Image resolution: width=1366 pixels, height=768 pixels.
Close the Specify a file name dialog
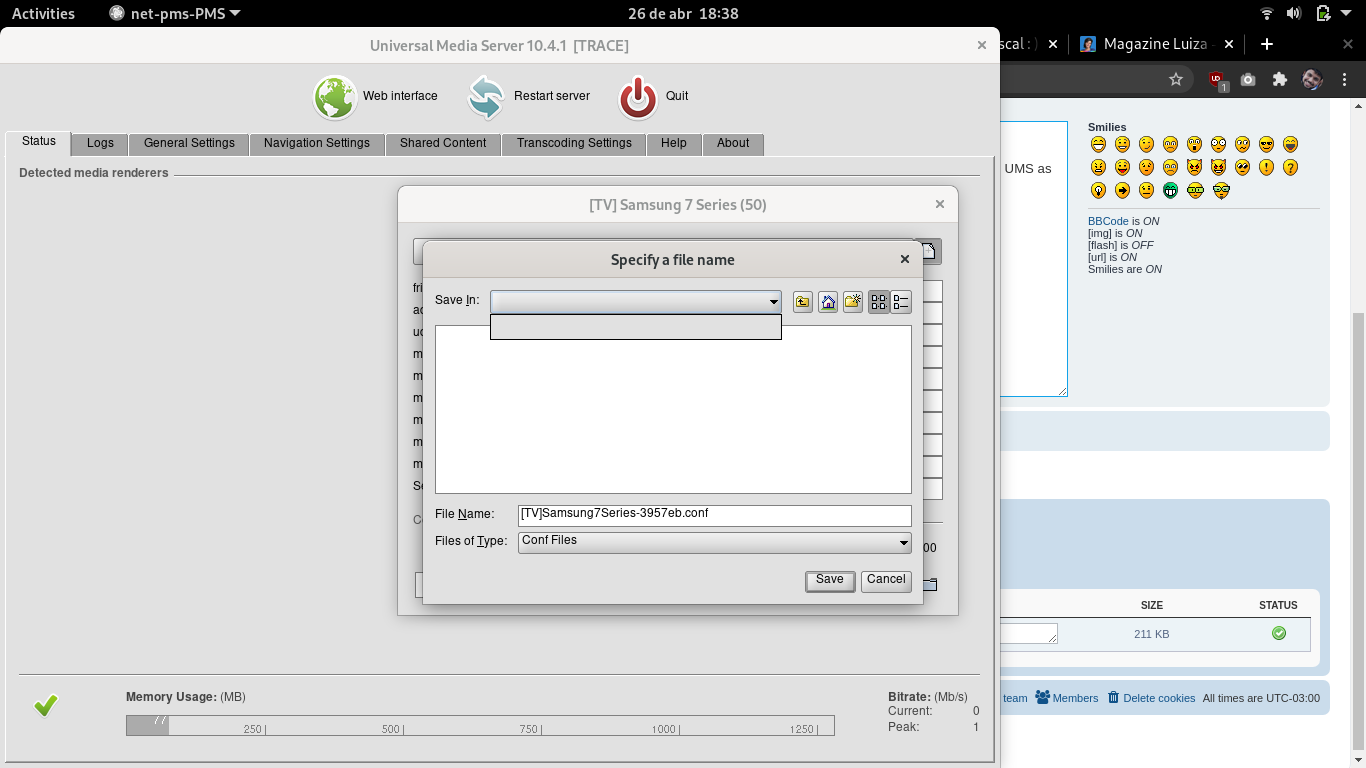point(905,259)
